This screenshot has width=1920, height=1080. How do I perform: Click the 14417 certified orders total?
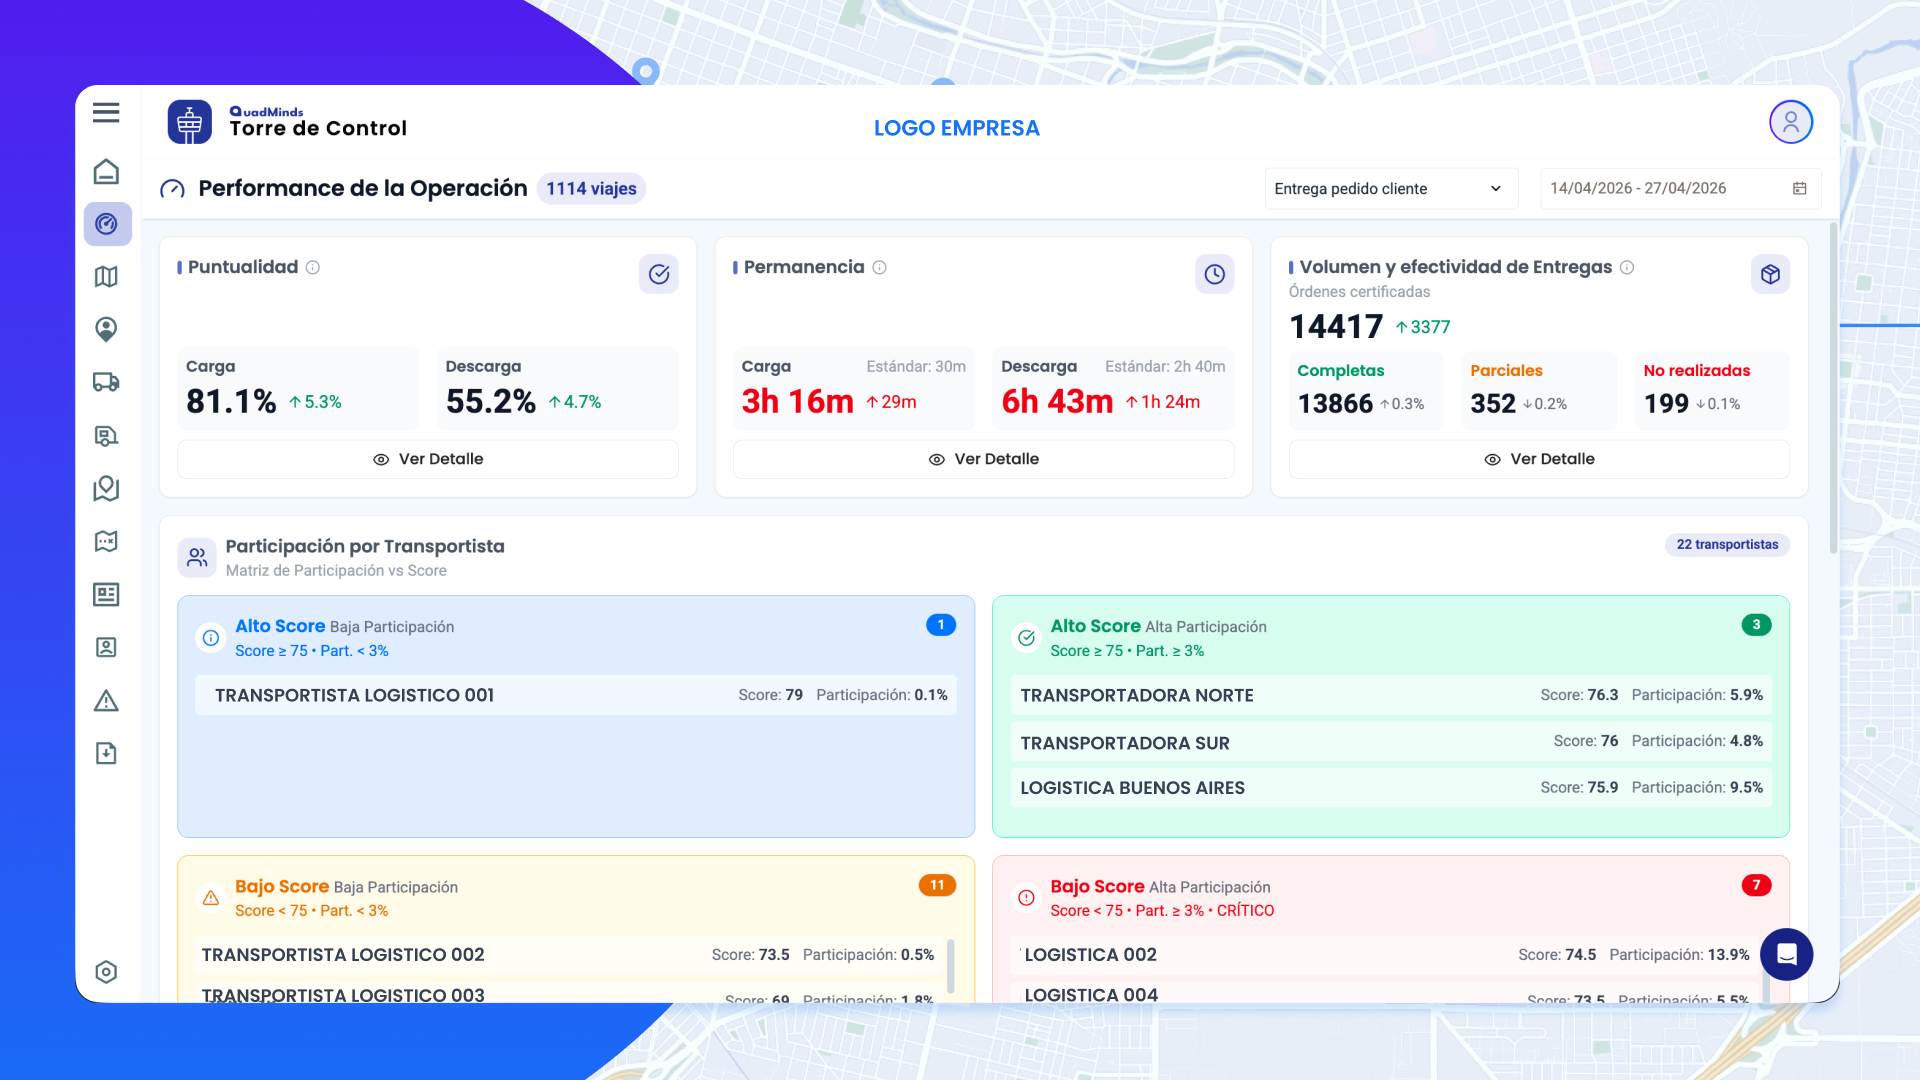tap(1336, 327)
